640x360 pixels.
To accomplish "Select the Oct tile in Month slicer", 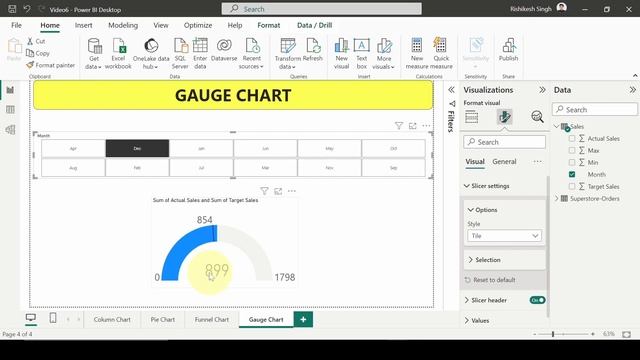I will (x=393, y=149).
